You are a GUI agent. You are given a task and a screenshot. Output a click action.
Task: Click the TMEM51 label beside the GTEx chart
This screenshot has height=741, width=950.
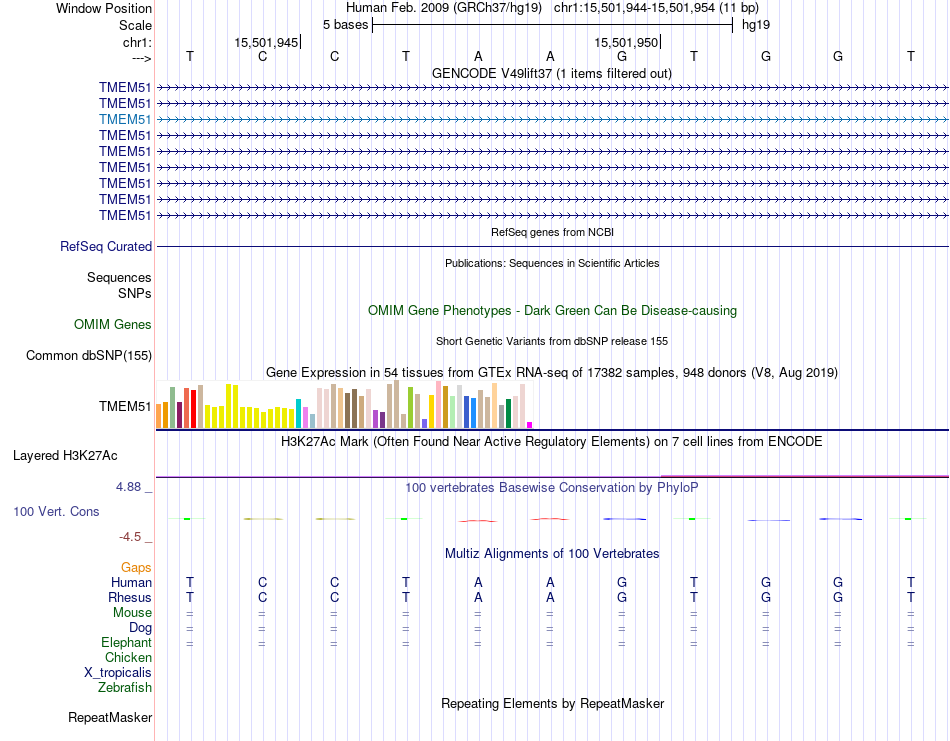[x=125, y=407]
